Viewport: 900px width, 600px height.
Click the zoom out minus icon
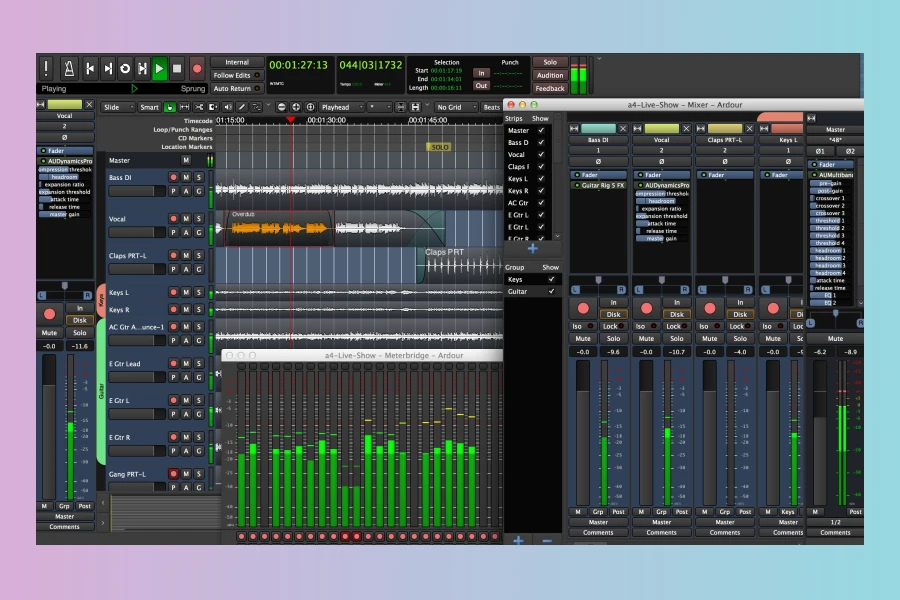281,107
